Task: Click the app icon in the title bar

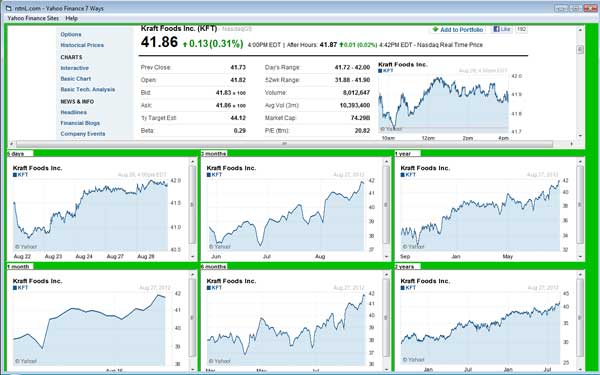Action: pos(8,8)
